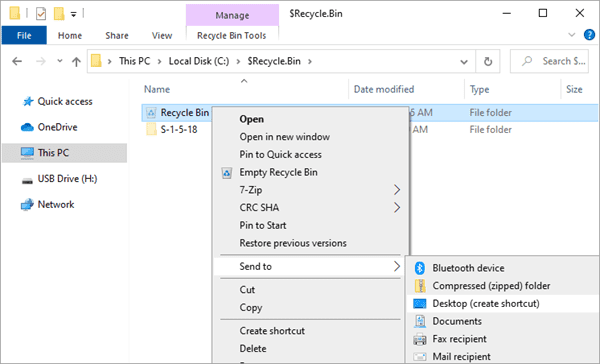This screenshot has width=600, height=364.
Task: Open the Recycle Bin Tools tab
Action: click(232, 35)
